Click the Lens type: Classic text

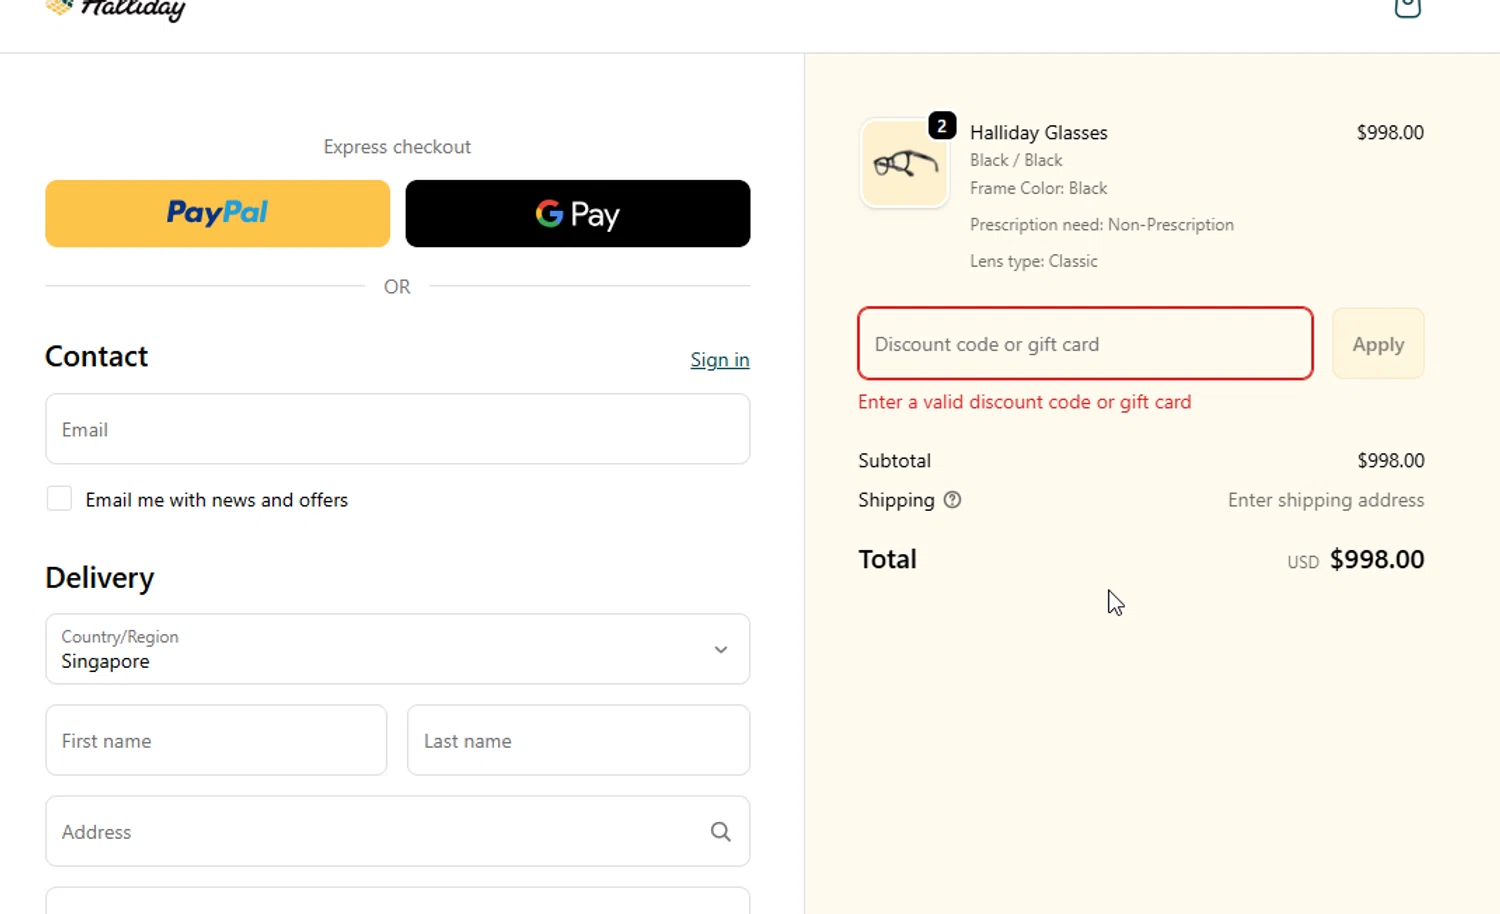pos(1034,261)
